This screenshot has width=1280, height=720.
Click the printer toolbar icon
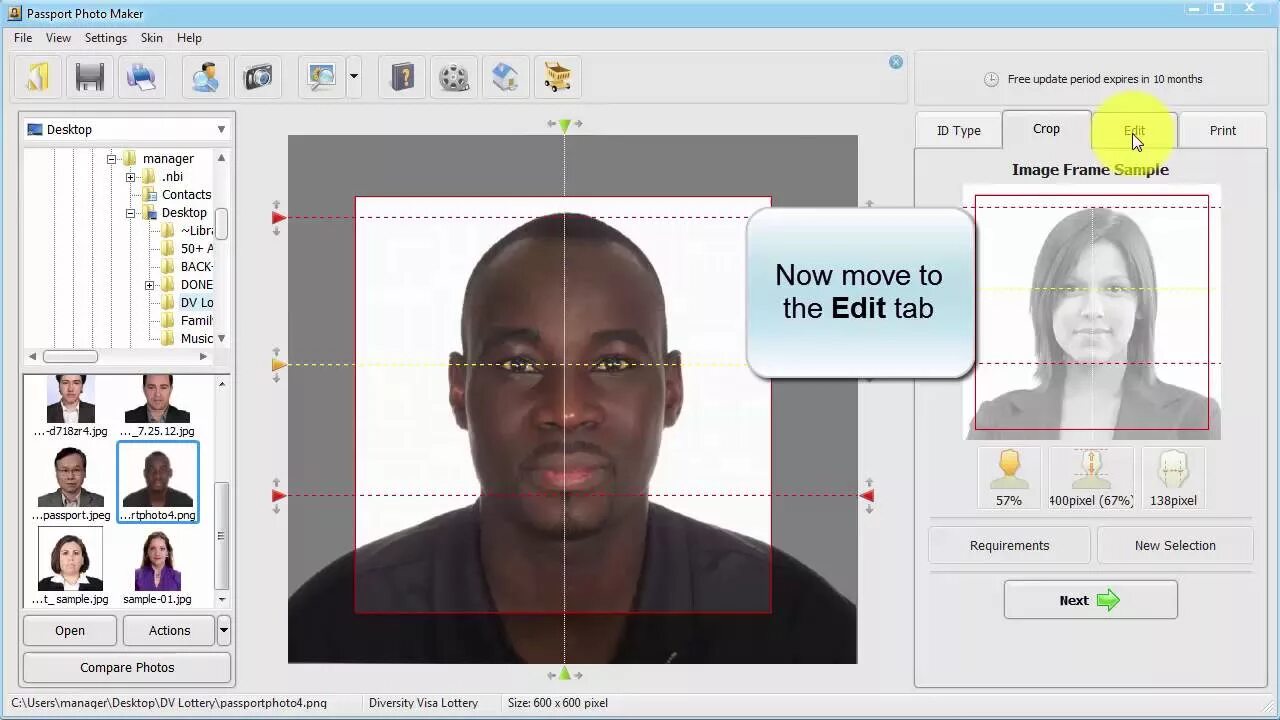tap(142, 77)
